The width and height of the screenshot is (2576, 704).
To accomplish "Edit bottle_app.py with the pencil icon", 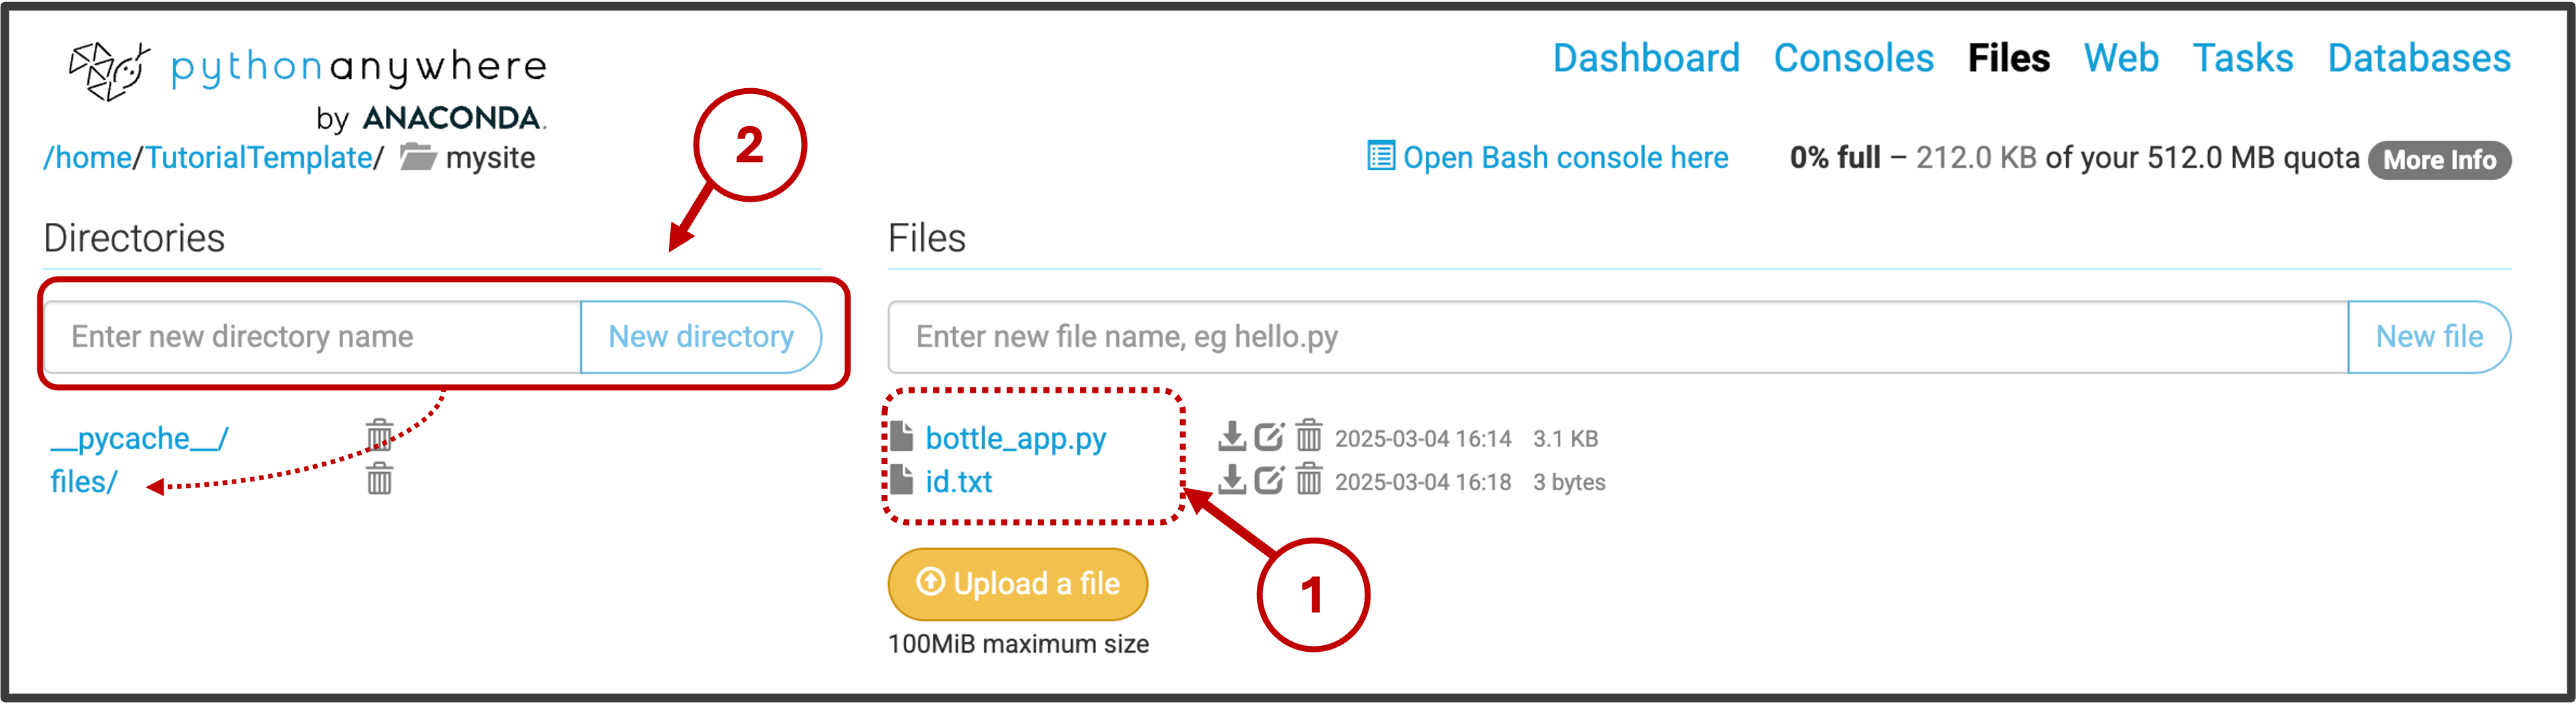I will click(x=1269, y=437).
